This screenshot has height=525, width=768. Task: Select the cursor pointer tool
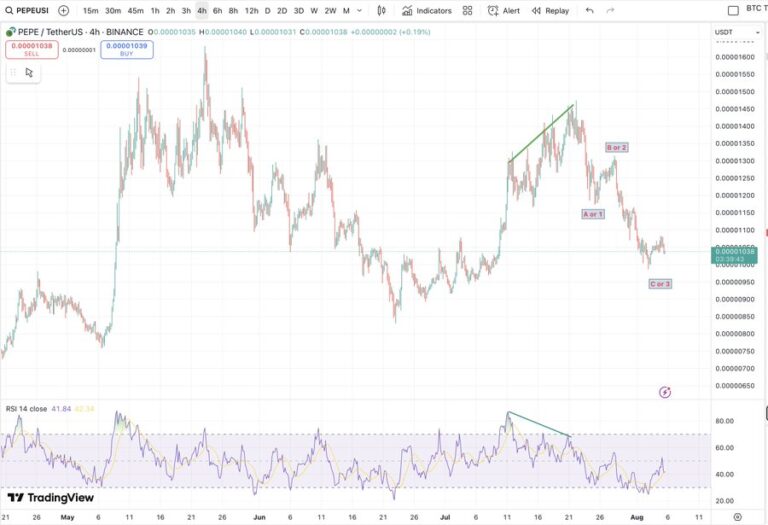(29, 72)
